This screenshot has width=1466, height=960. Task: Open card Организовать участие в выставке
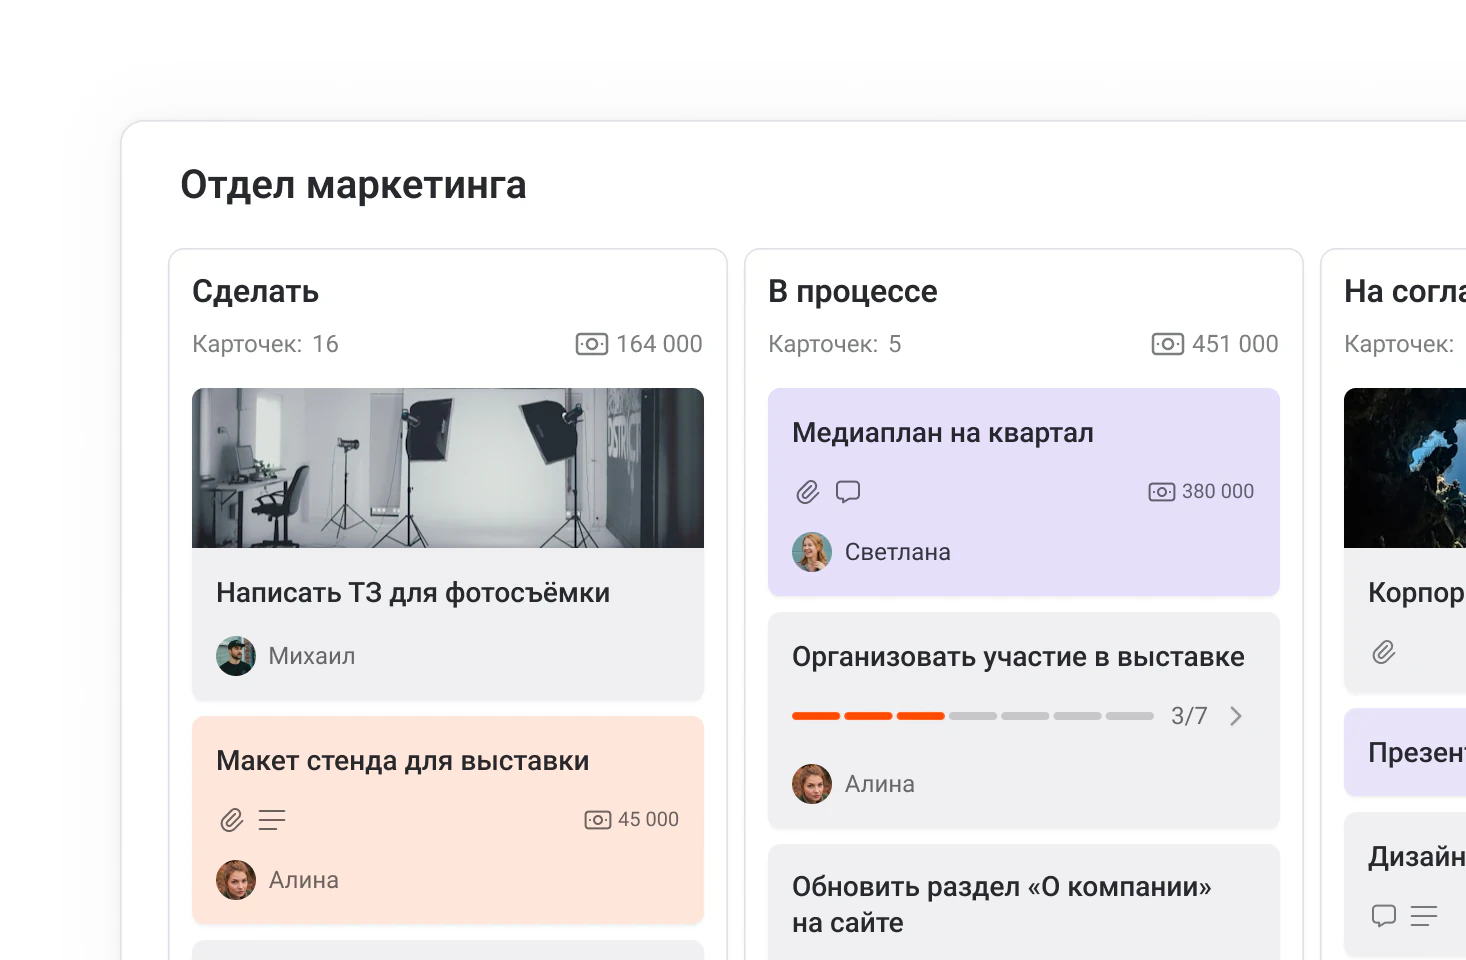point(1024,720)
